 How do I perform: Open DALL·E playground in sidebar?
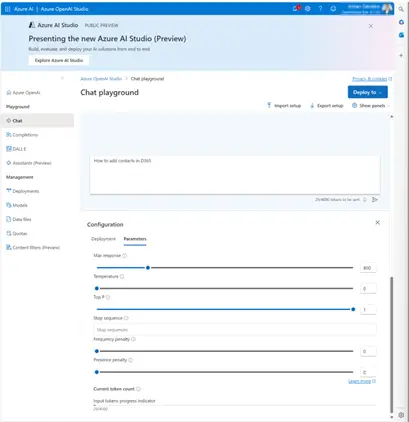point(16,149)
